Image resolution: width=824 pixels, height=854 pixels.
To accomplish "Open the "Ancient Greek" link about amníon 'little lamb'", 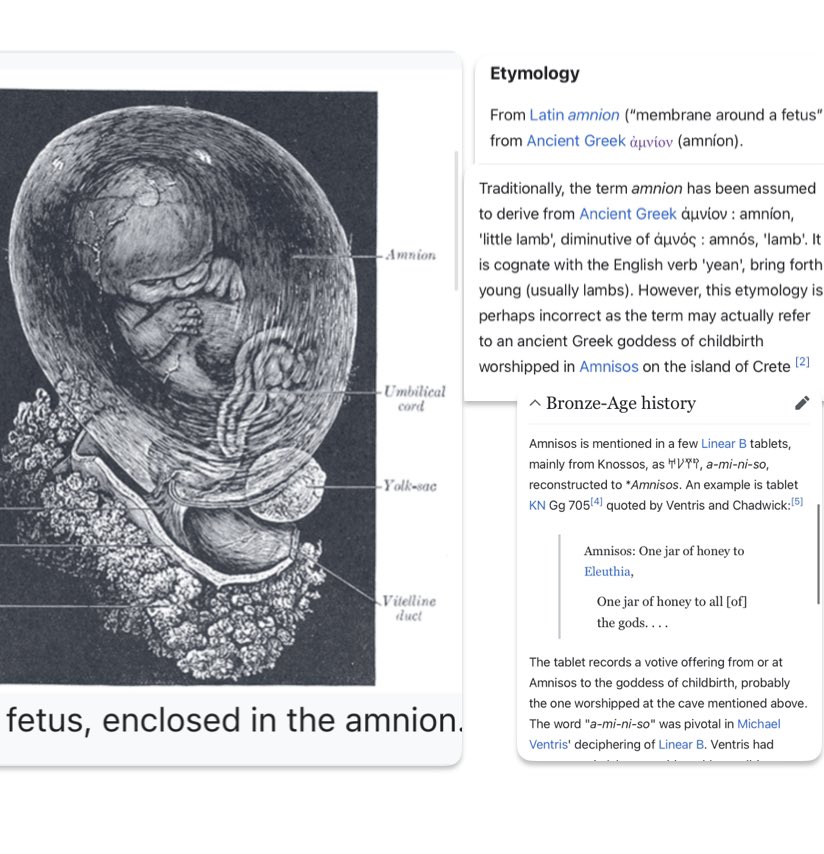I will click(628, 213).
